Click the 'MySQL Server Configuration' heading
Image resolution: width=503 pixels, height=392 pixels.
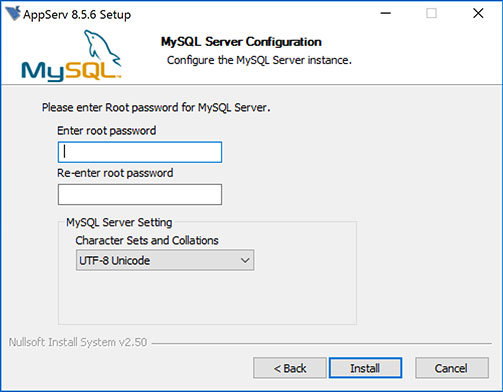241,42
